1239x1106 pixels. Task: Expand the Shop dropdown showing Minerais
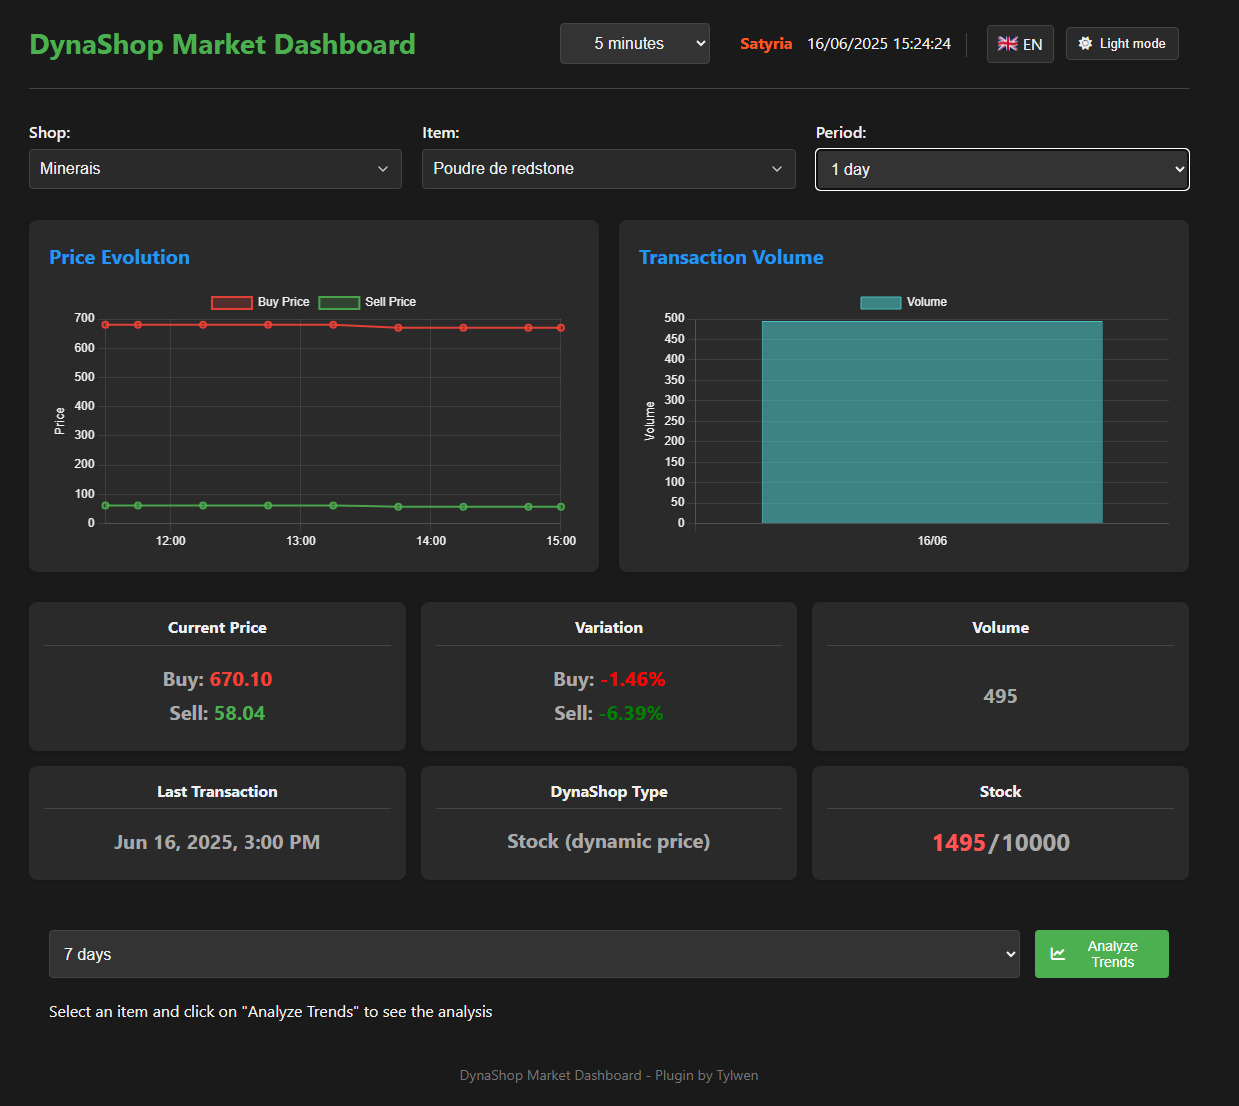pyautogui.click(x=215, y=169)
